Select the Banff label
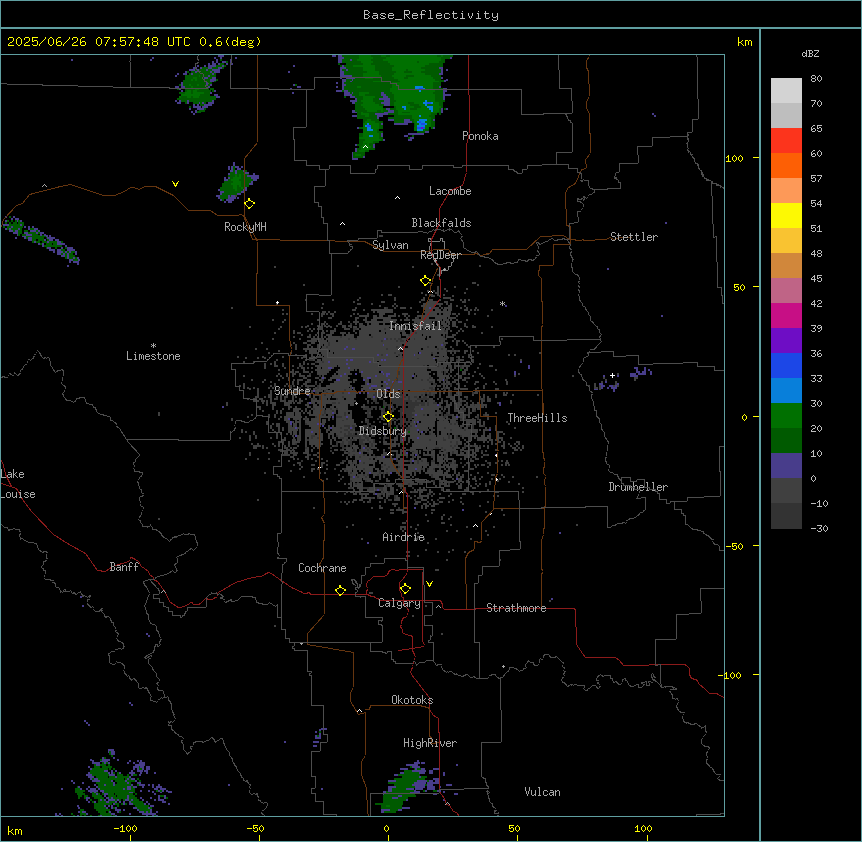 pyautogui.click(x=124, y=567)
